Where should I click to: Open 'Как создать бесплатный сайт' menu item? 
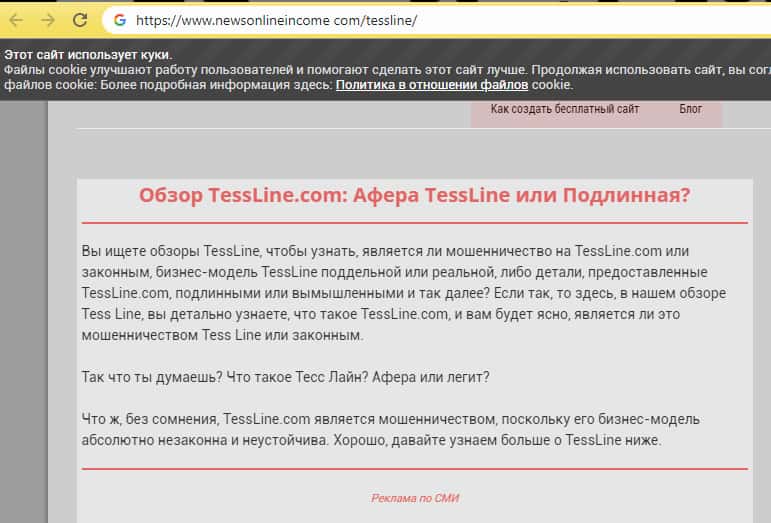coord(564,109)
